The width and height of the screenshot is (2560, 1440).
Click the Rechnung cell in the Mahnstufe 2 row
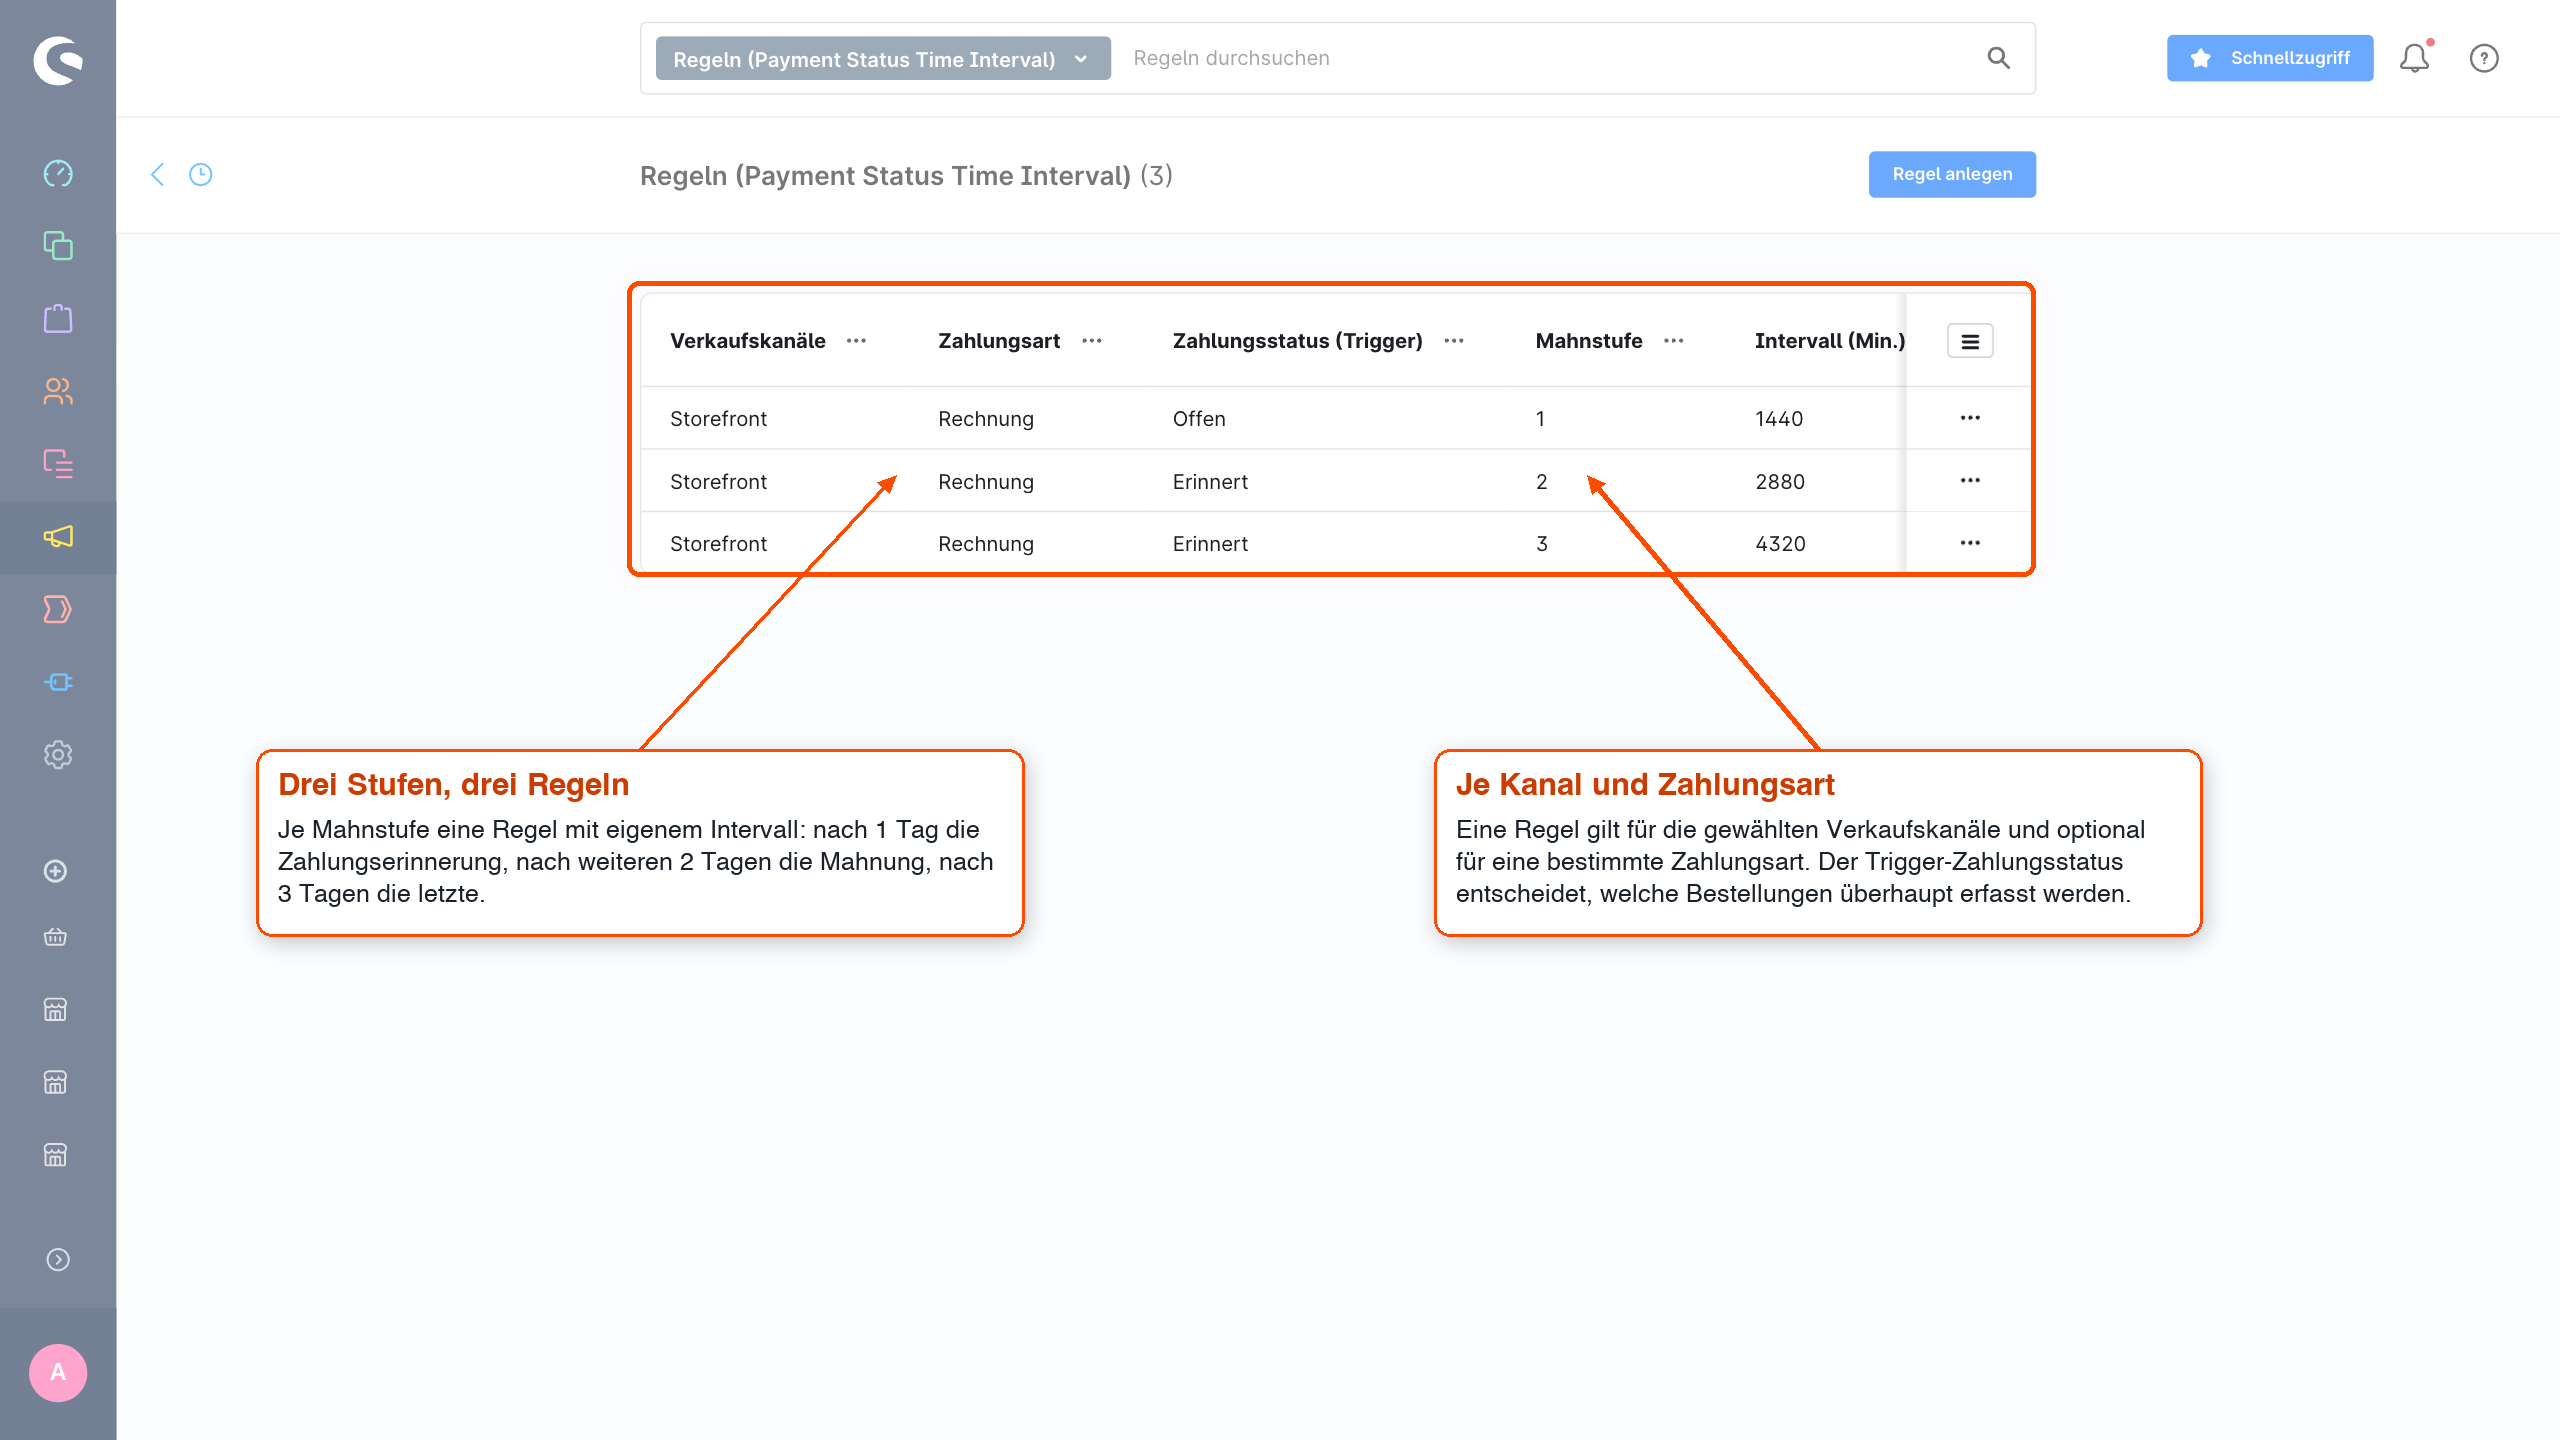pyautogui.click(x=985, y=482)
